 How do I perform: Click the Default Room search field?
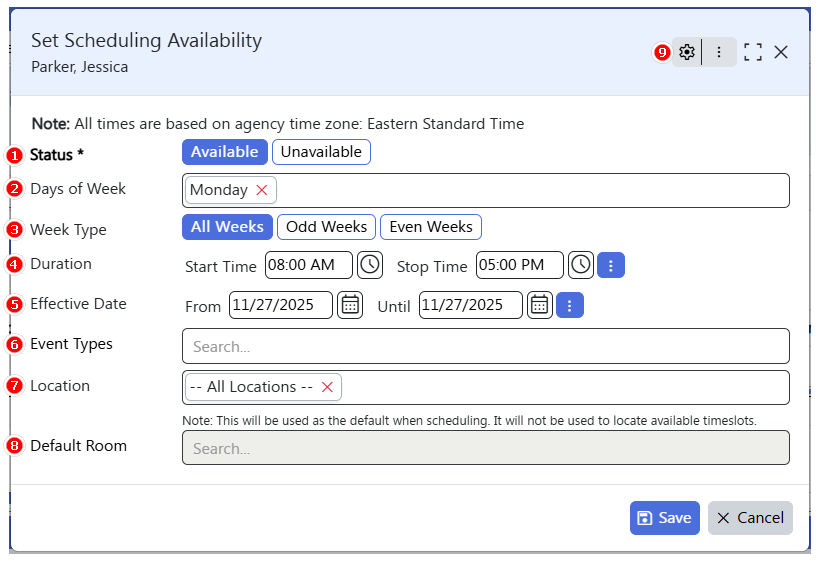pos(486,448)
